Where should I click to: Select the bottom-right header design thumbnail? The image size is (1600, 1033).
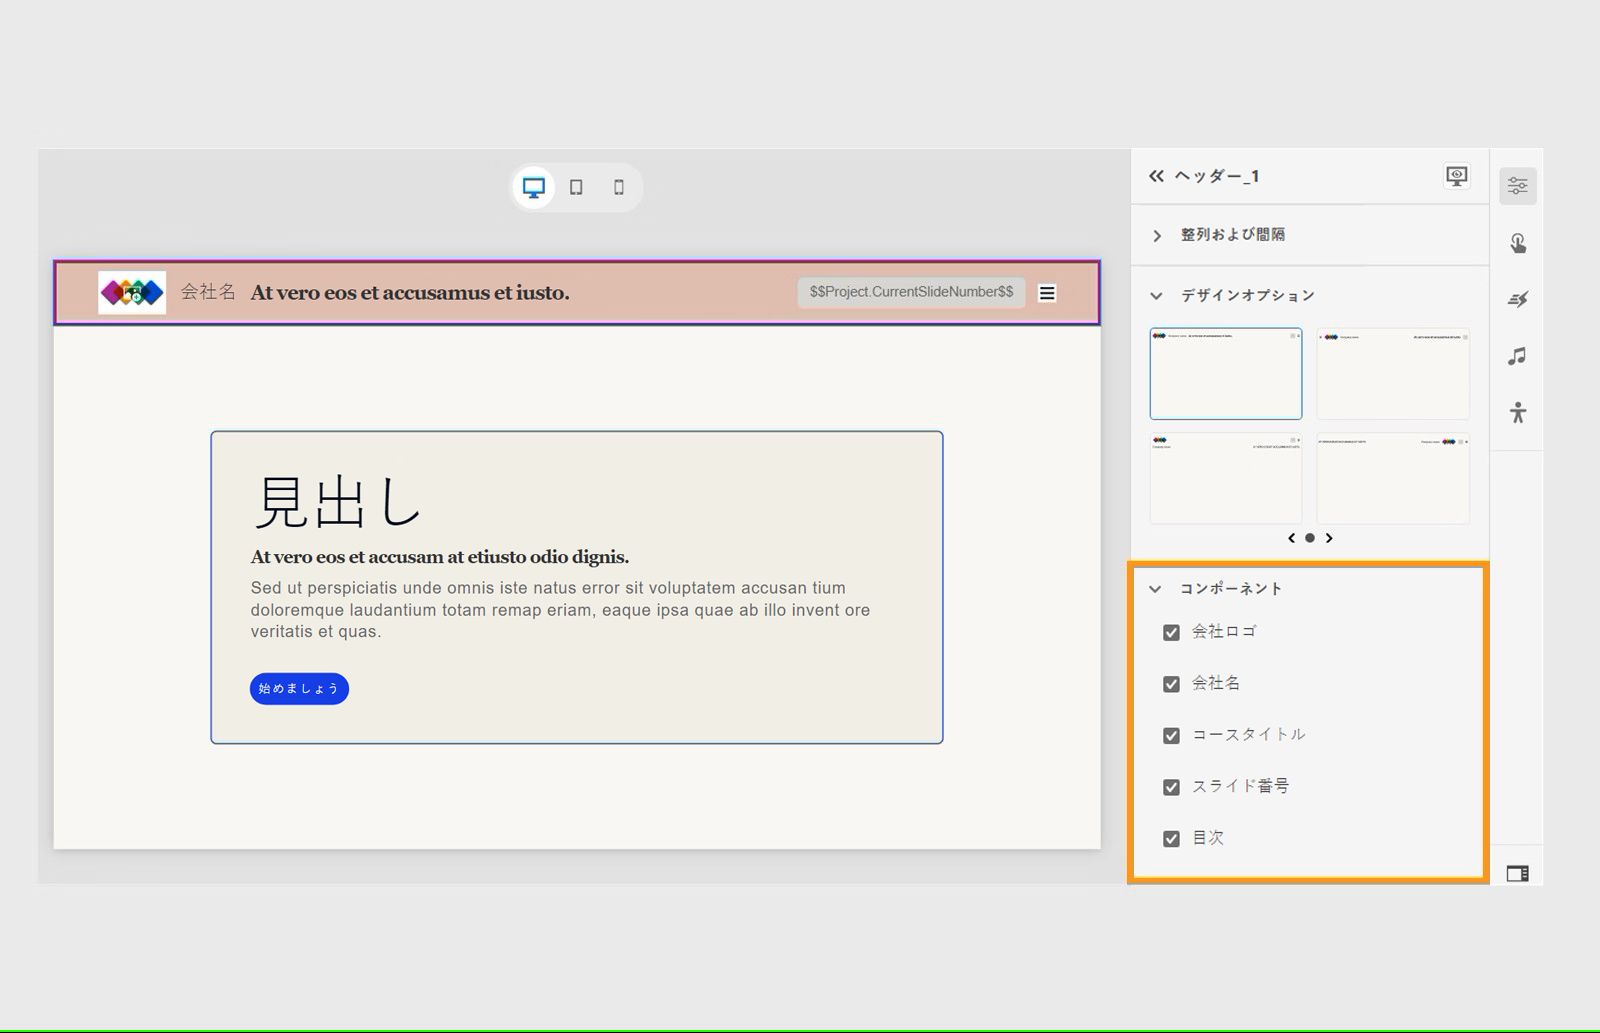click(x=1393, y=478)
